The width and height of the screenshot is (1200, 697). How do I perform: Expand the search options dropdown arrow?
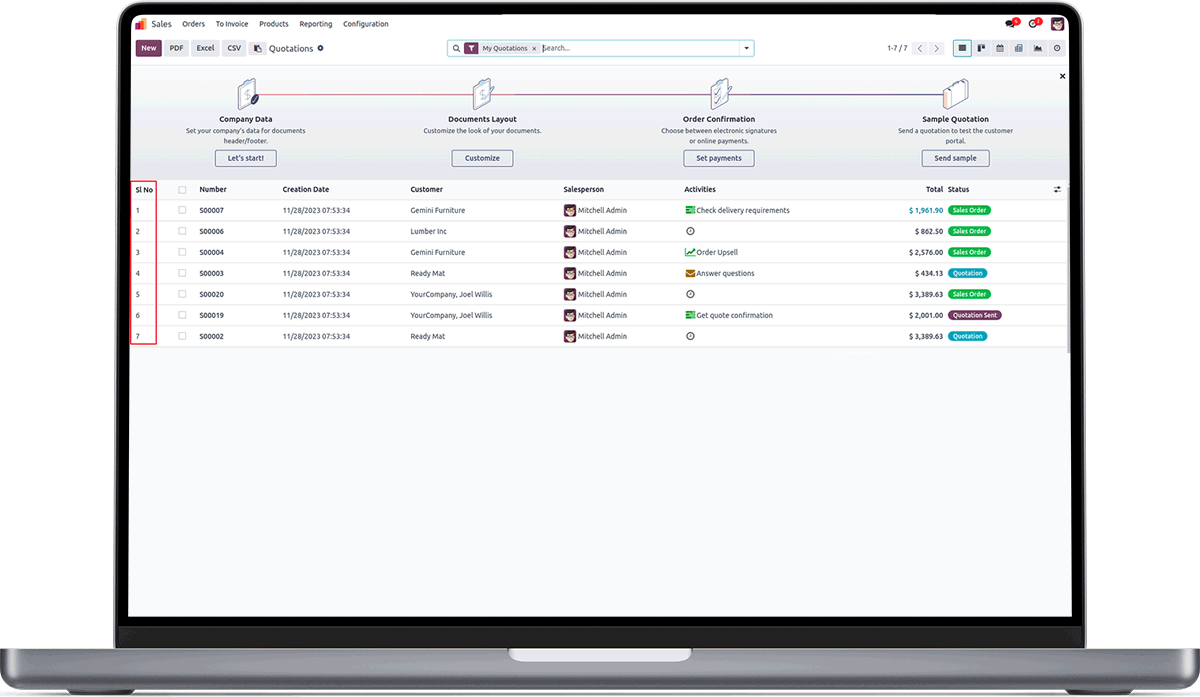746,48
